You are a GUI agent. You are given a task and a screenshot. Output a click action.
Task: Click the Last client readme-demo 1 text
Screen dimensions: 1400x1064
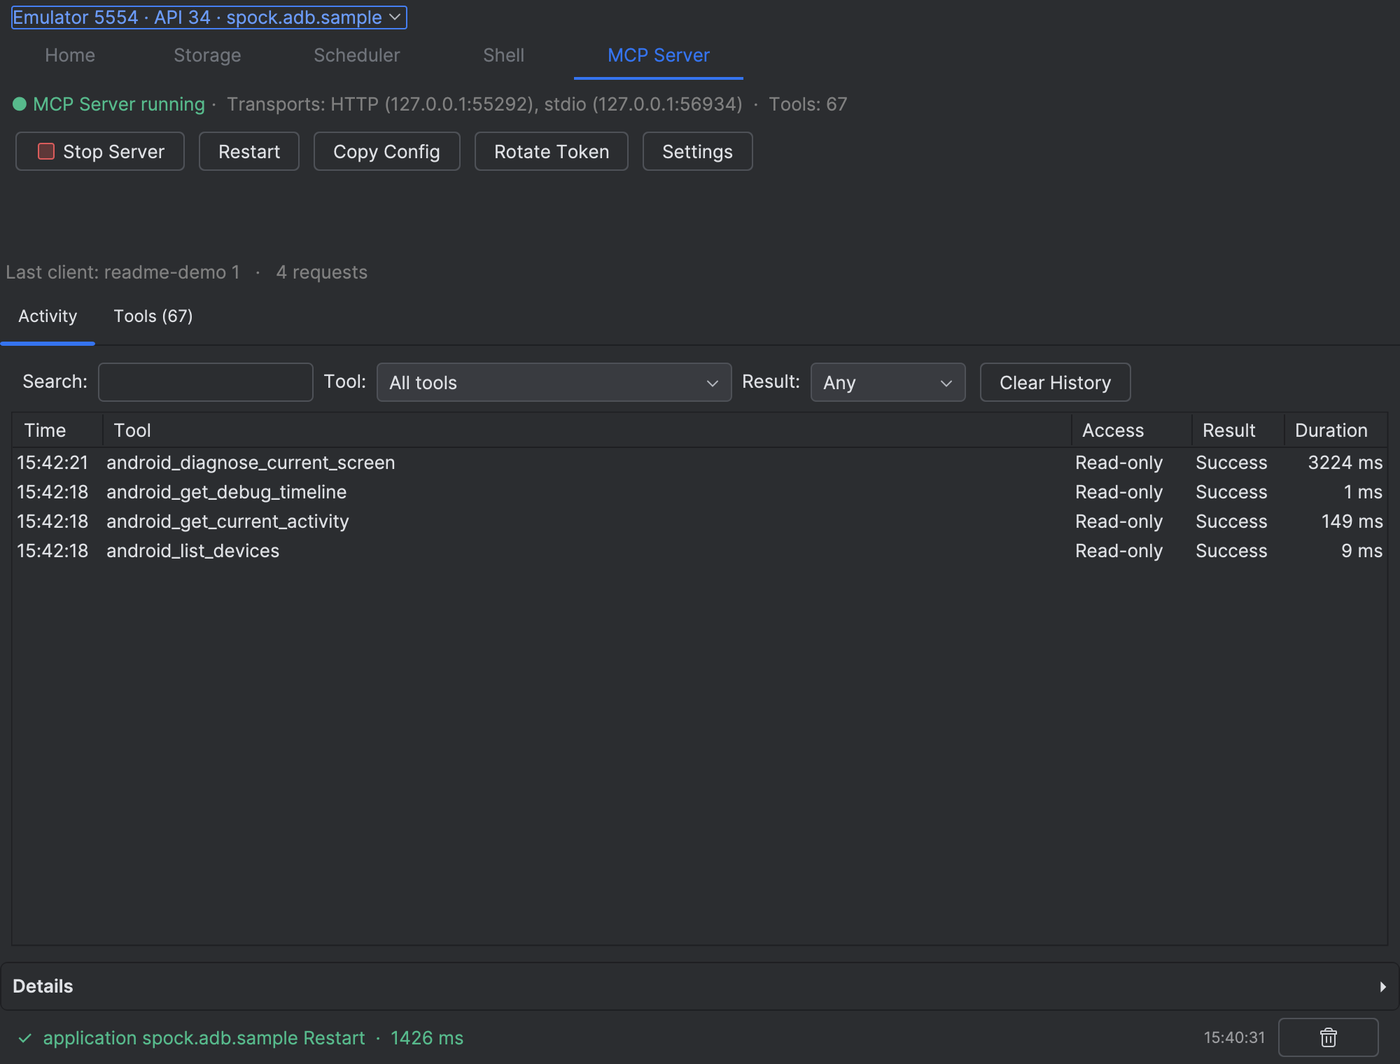pyautogui.click(x=123, y=272)
